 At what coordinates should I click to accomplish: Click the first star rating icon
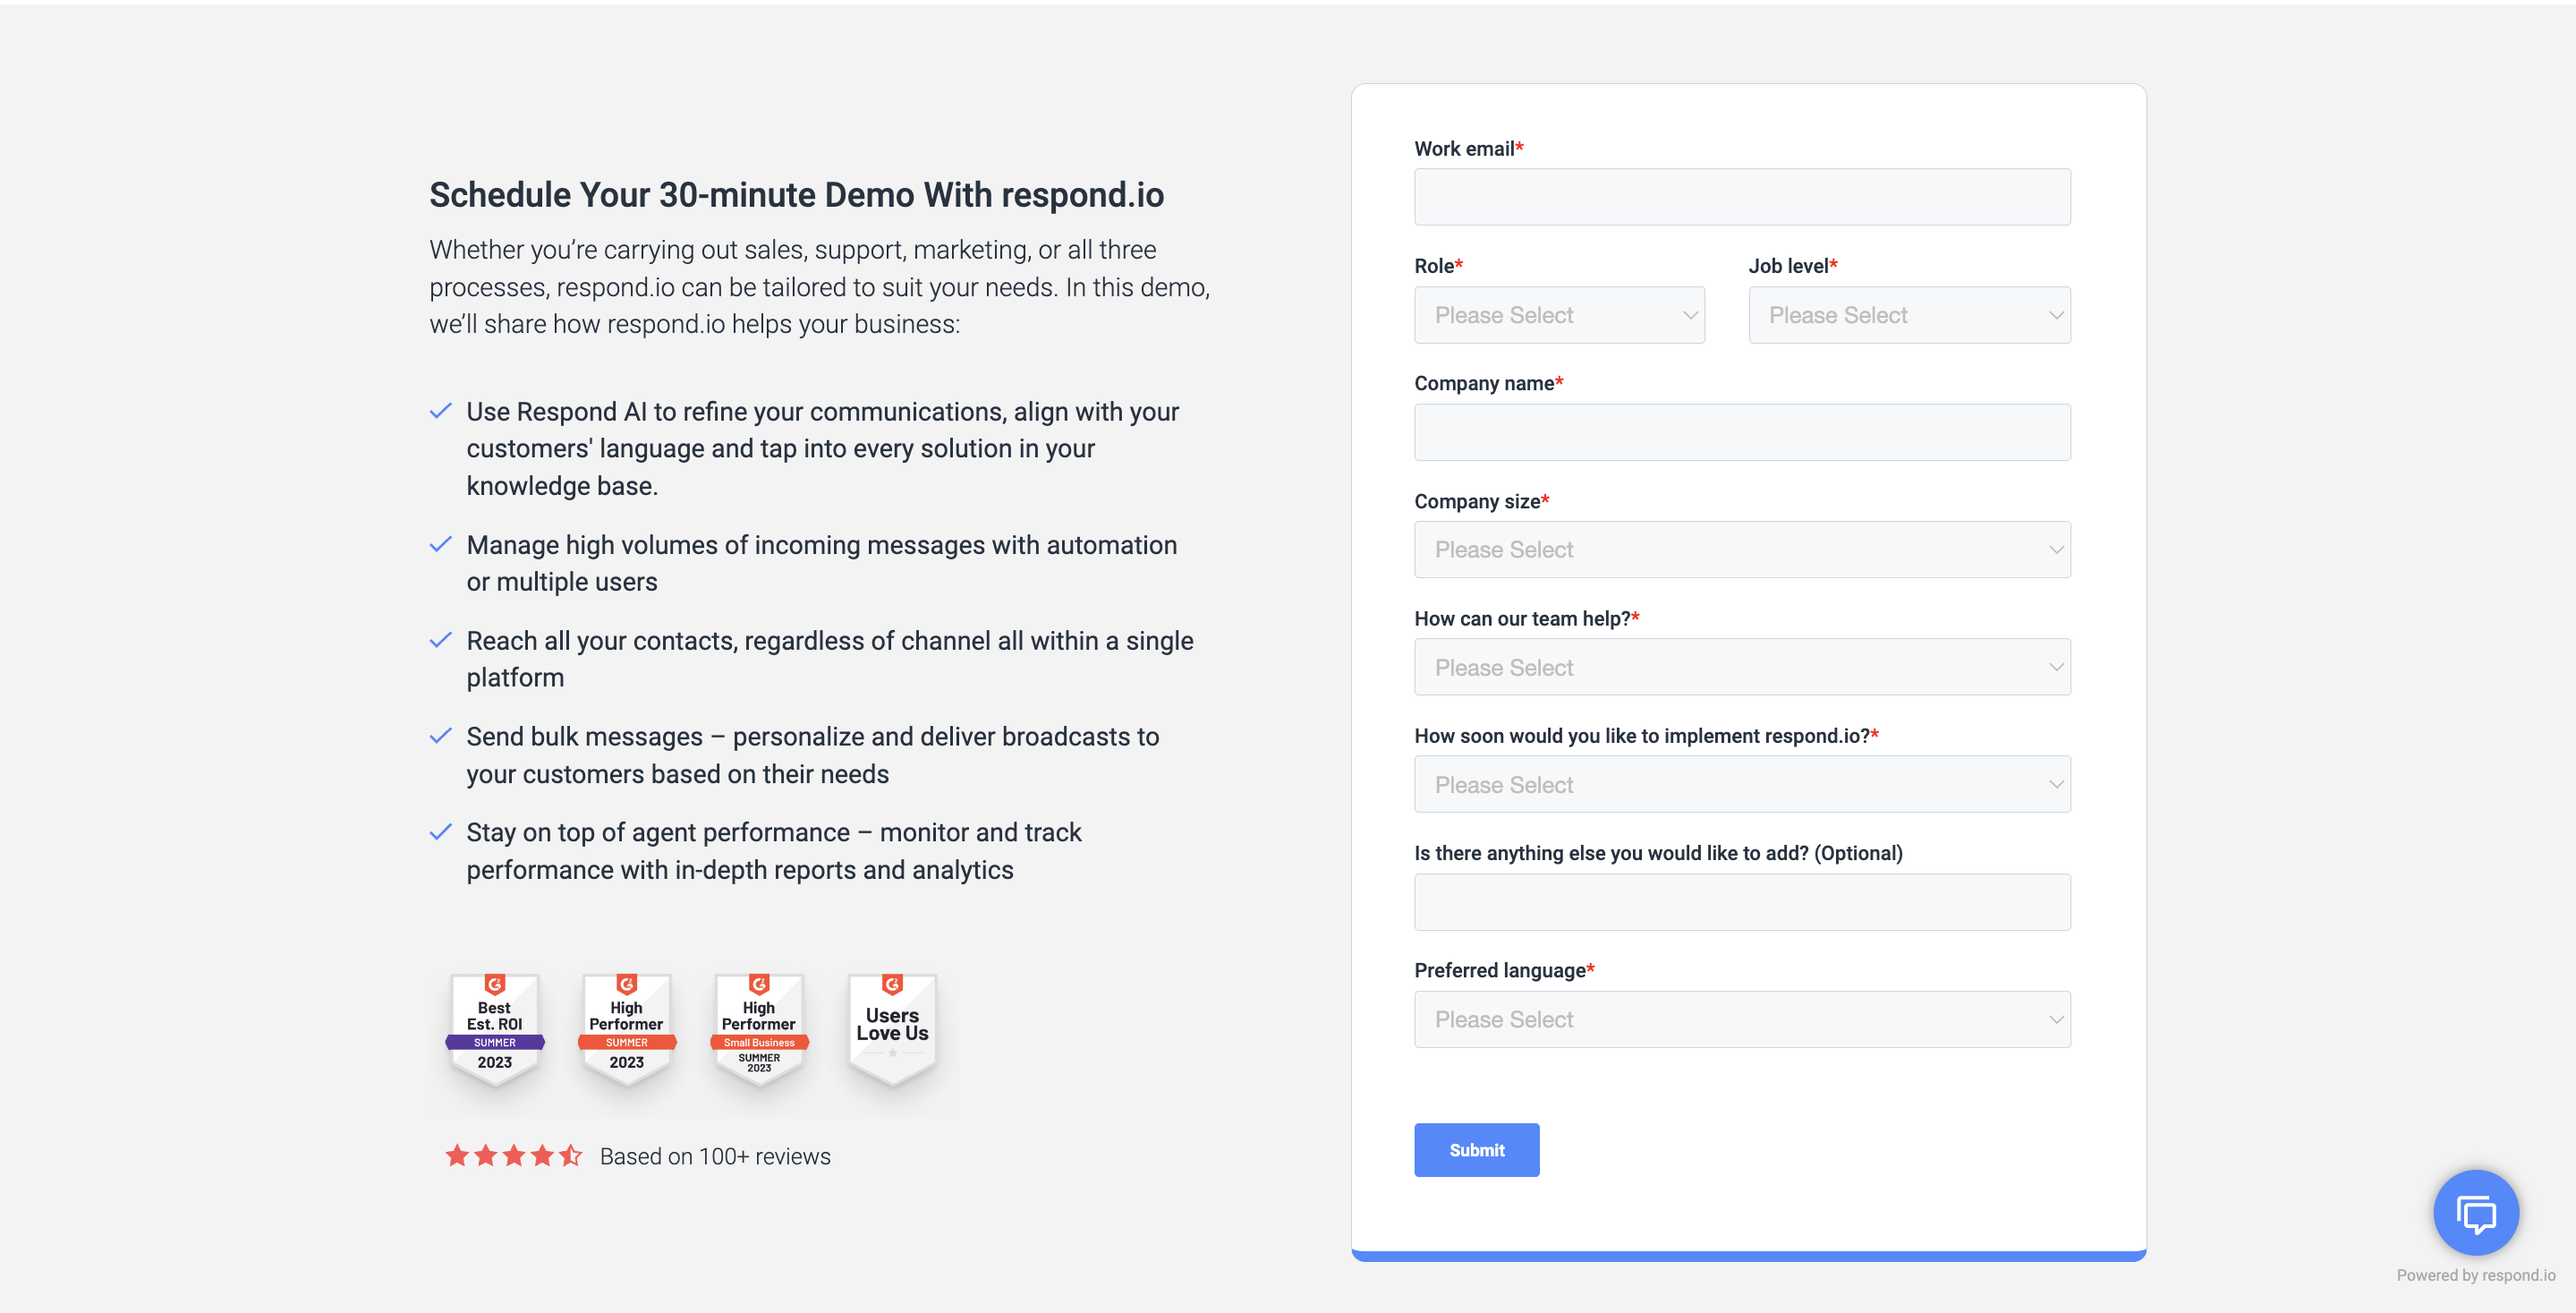click(x=454, y=1155)
